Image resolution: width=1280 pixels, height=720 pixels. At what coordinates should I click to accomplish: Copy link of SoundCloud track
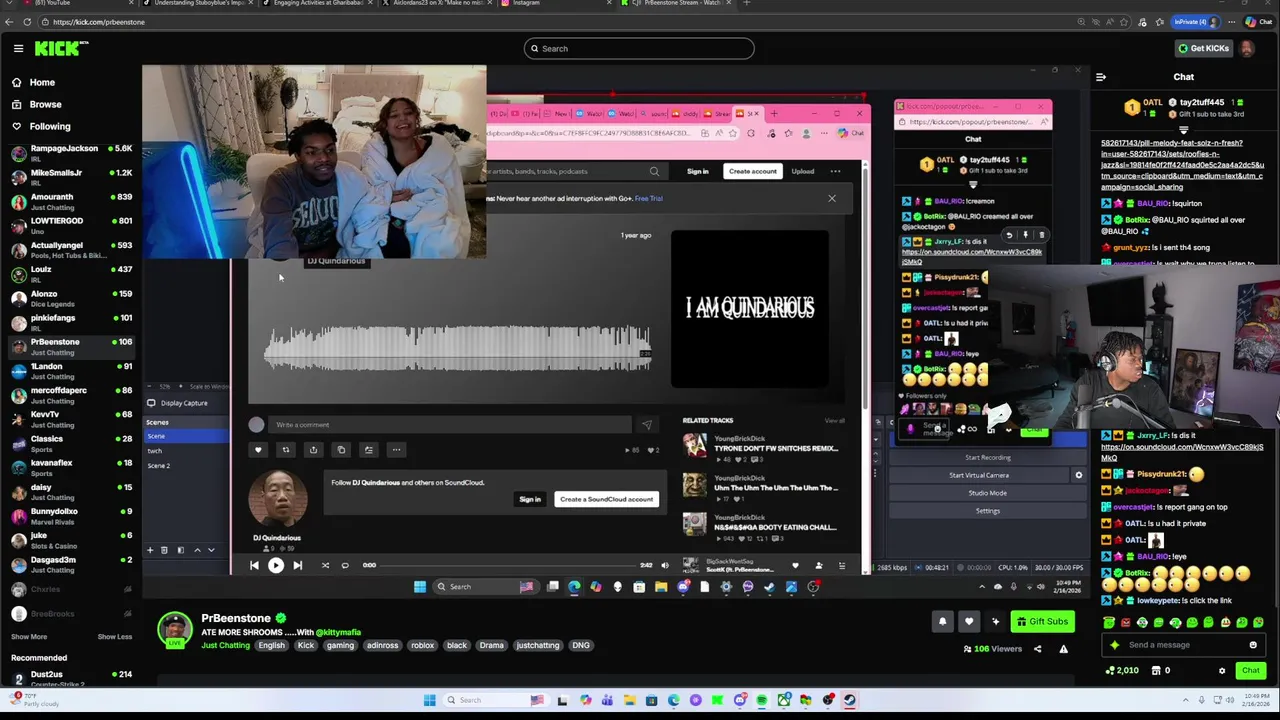point(341,450)
